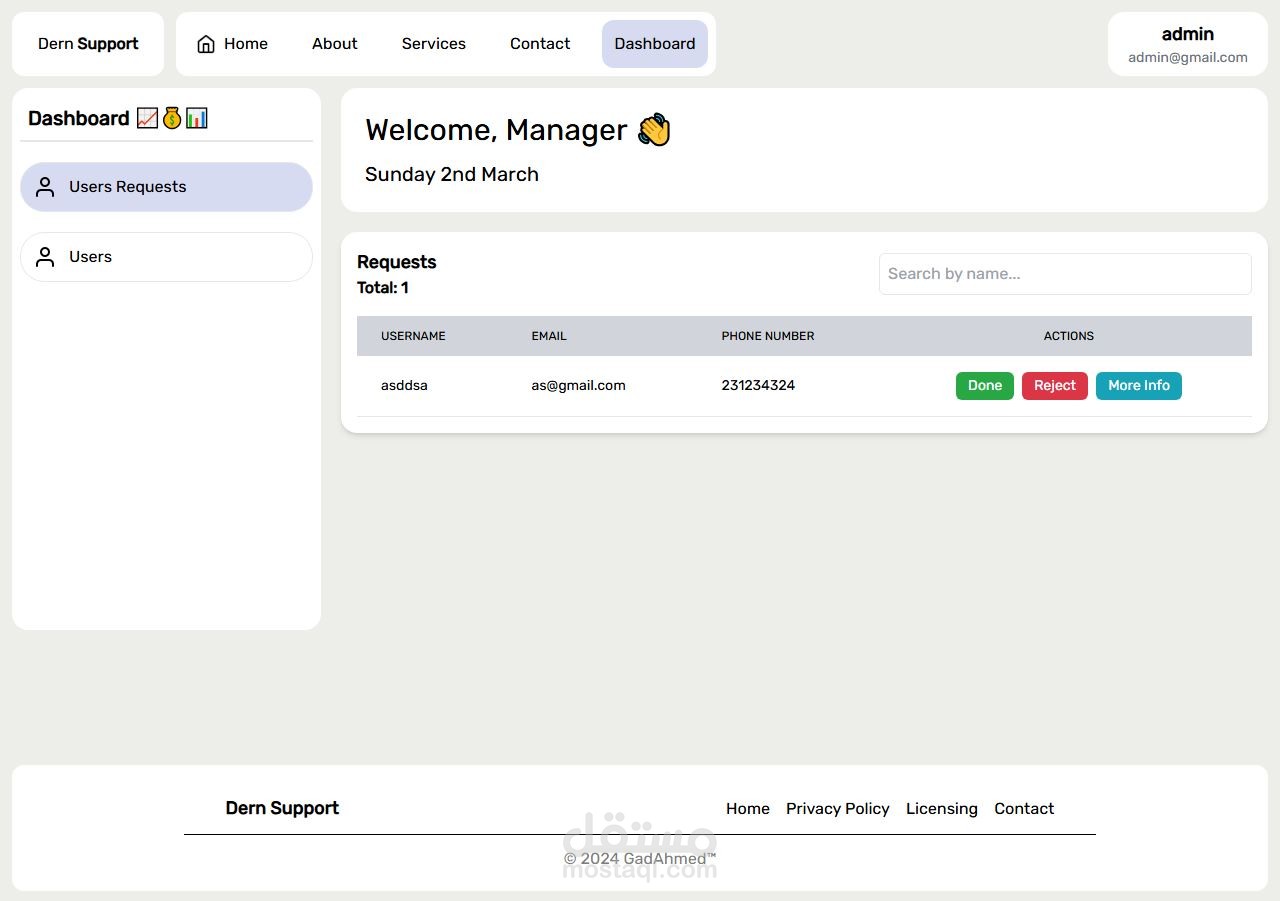This screenshot has width=1280, height=901.
Task: Mark the asddsa request as Done
Action: [x=985, y=386]
